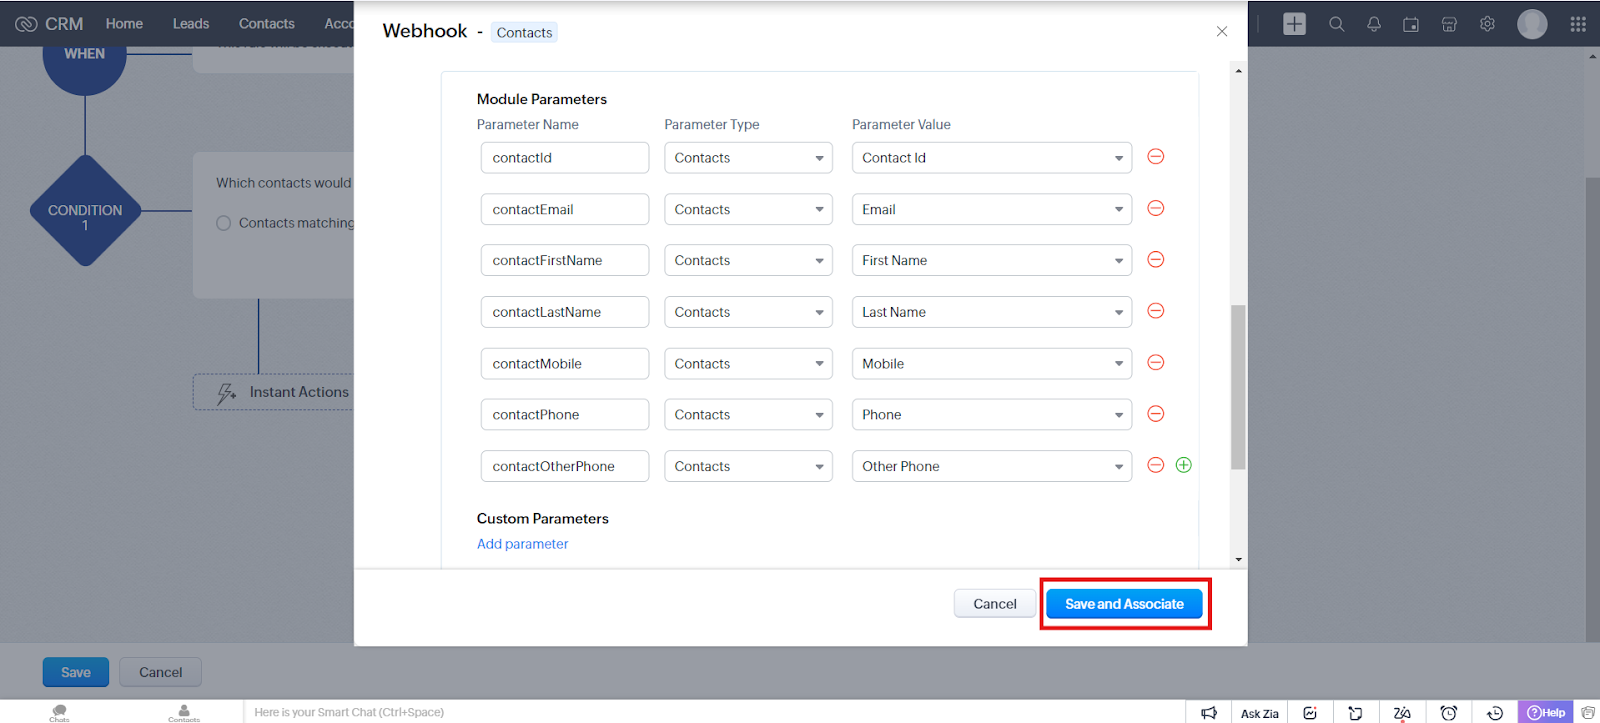The image size is (1600, 723).
Task: Edit the contactLastName parameter name field
Action: click(x=565, y=312)
